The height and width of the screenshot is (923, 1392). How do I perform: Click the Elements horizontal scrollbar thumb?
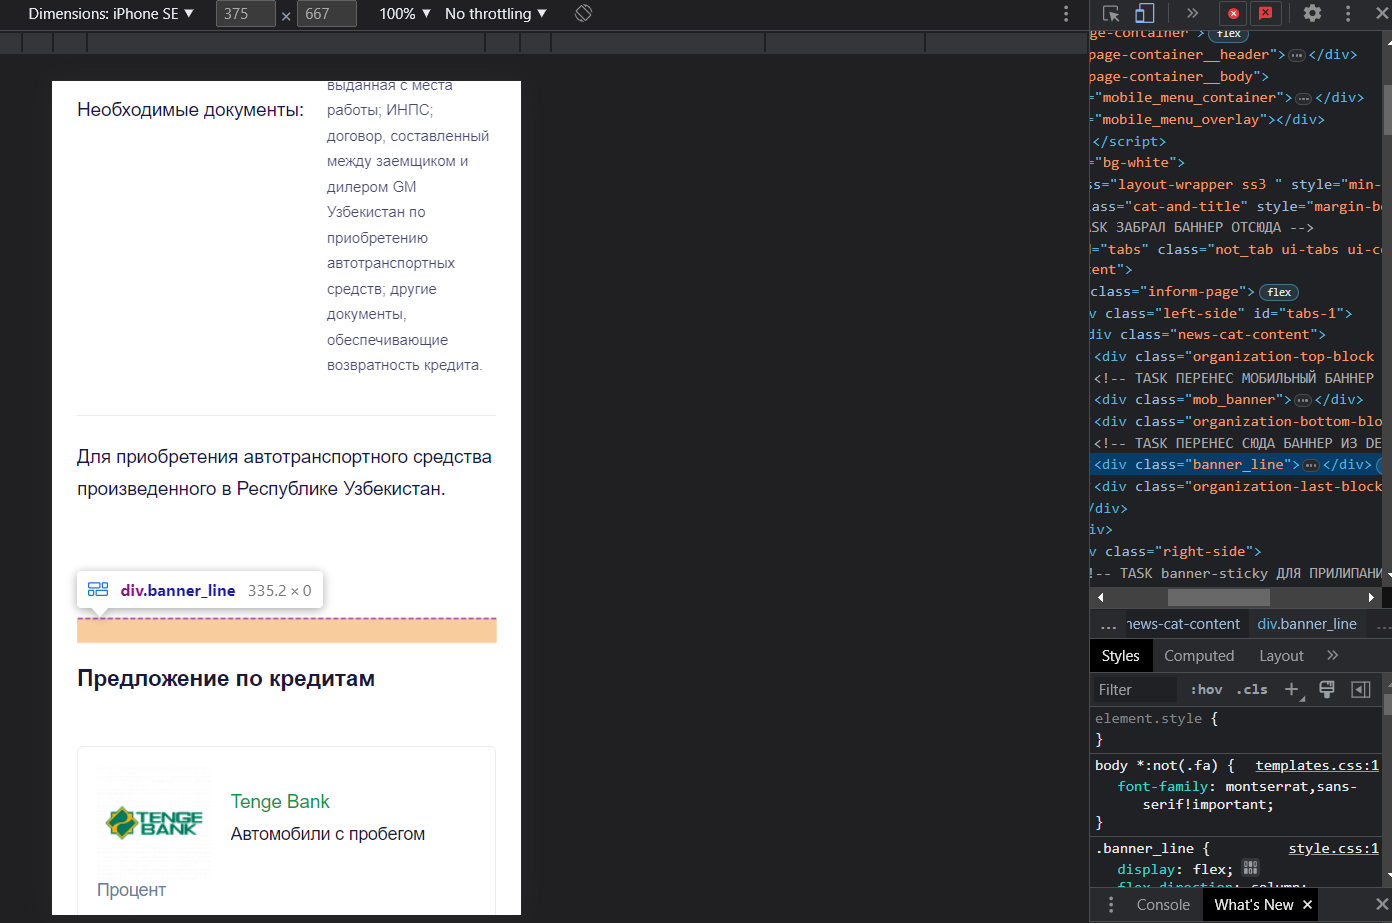(1219, 597)
